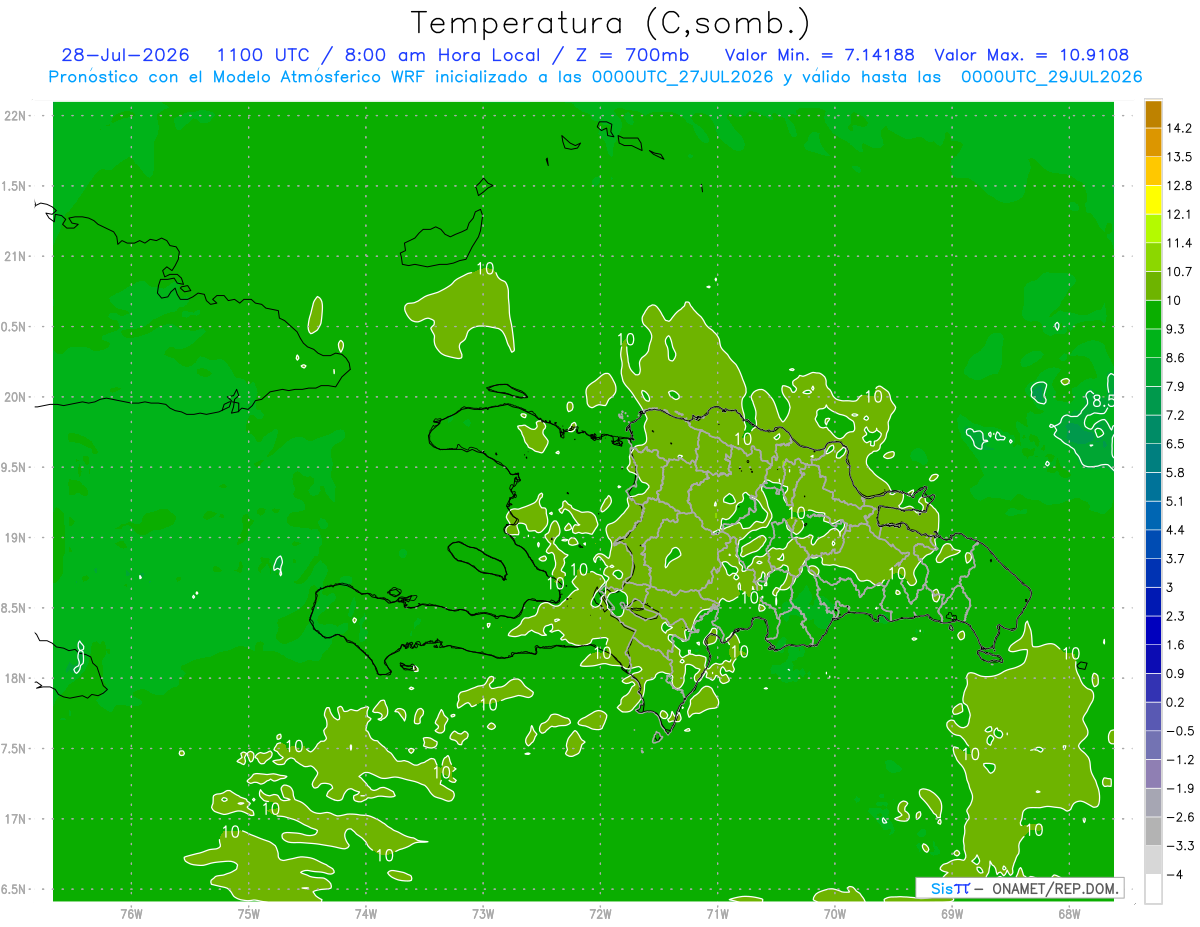Click the "75W" longitude axis label

[x=248, y=913]
